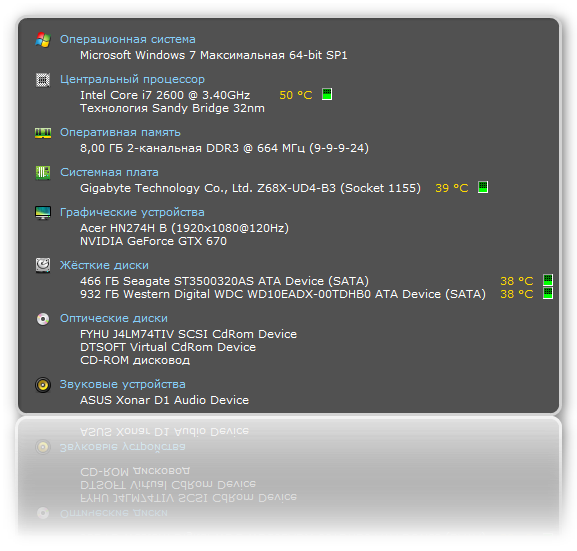Open the Графические устройства section link
Viewport: 577px width, 551px height.
(132, 212)
